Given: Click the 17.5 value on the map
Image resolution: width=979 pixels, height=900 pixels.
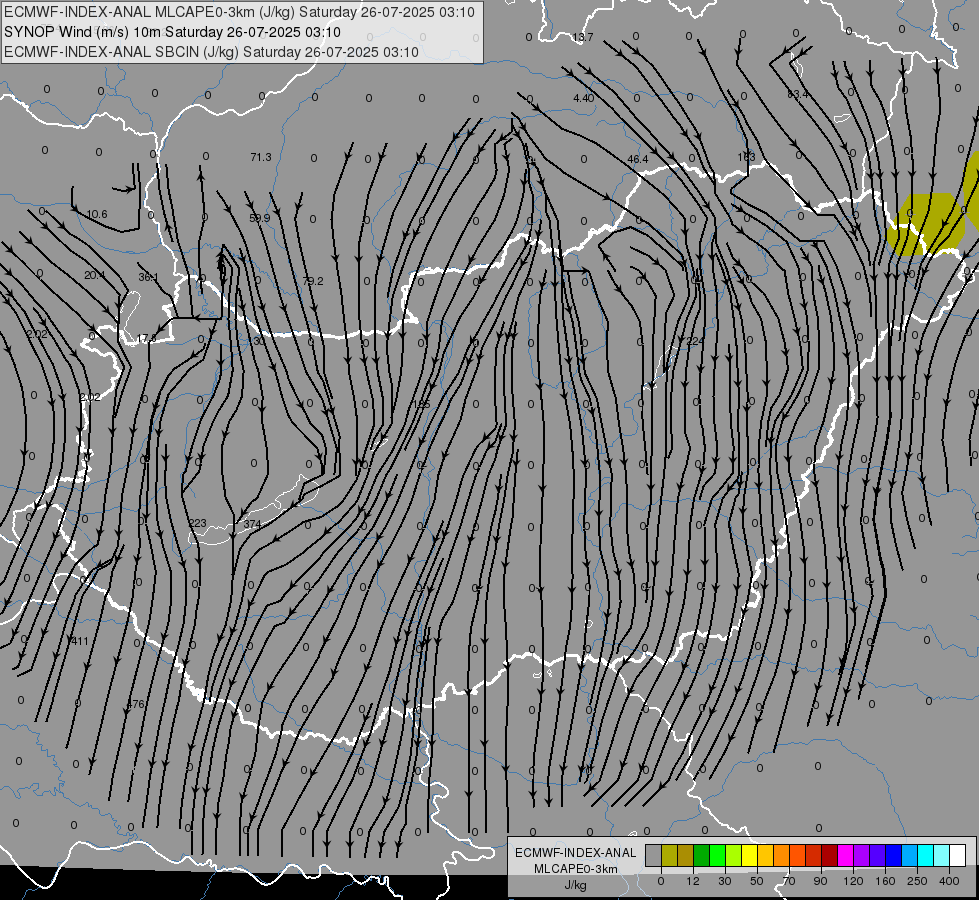Looking at the screenshot, I should point(146,338).
